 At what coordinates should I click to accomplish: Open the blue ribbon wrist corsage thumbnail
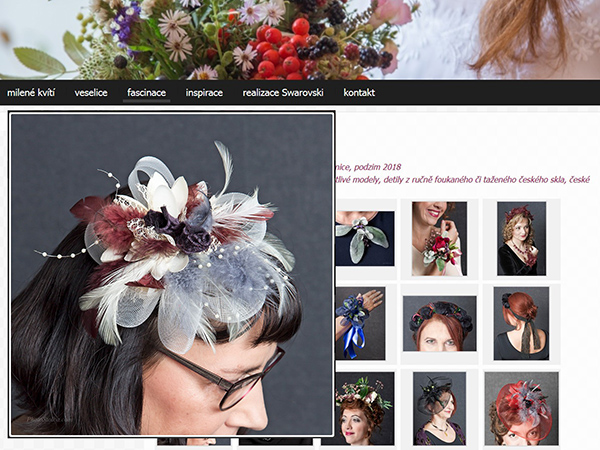click(x=360, y=323)
